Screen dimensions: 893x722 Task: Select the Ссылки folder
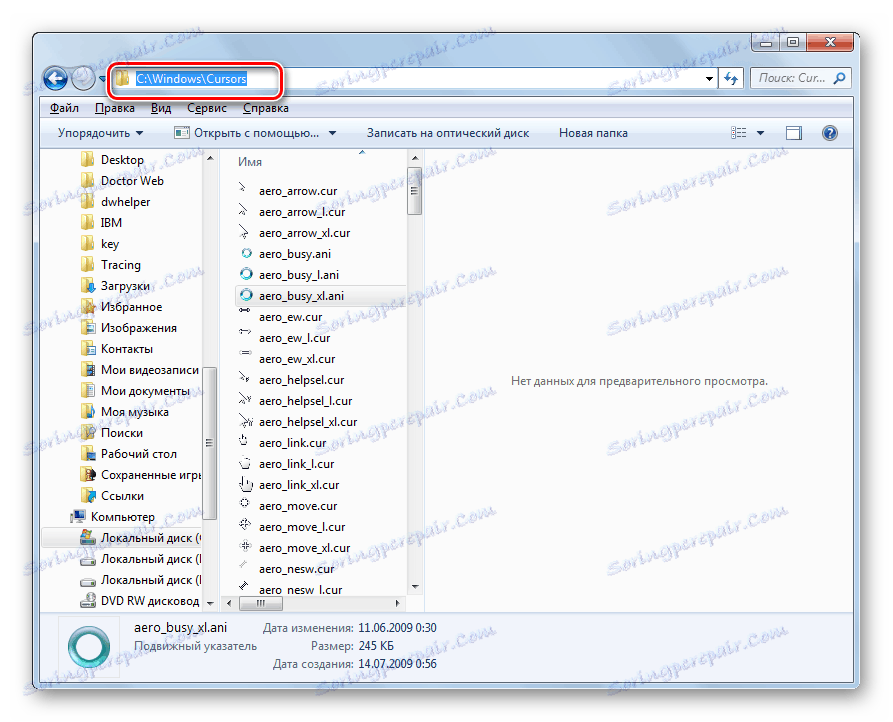(122, 496)
